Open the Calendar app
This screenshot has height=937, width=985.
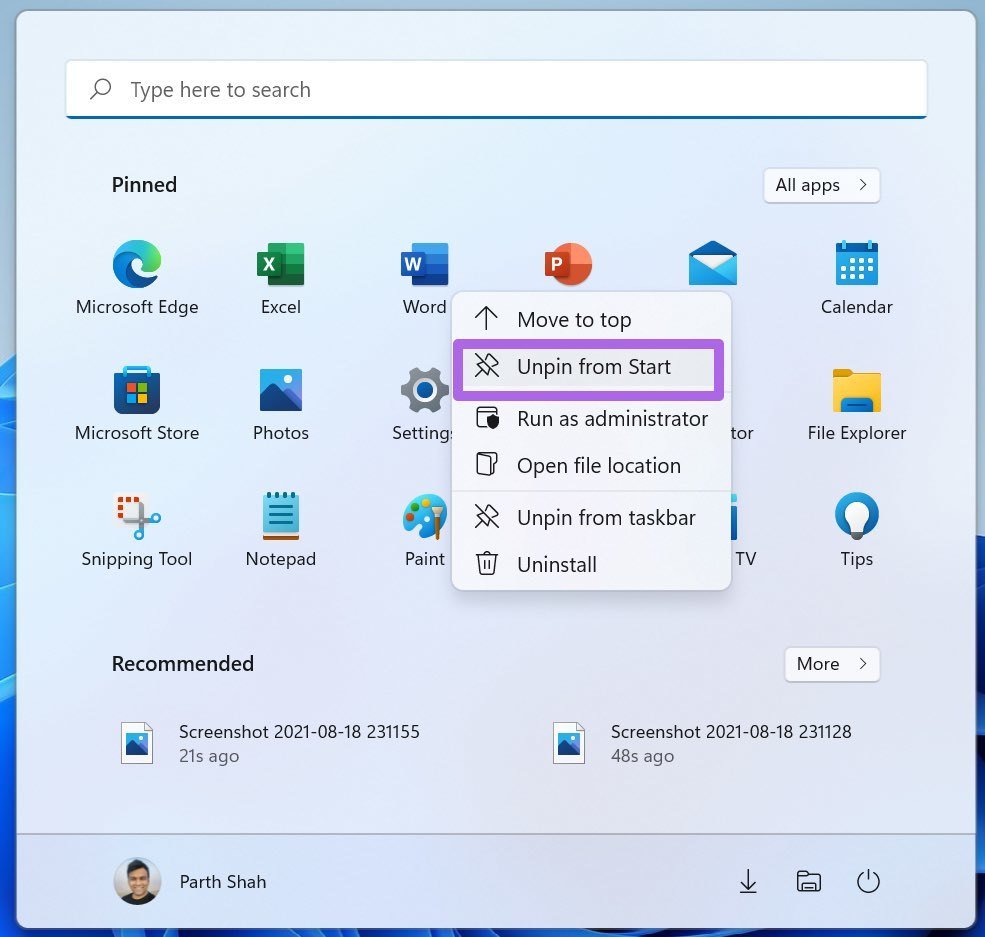coord(856,266)
